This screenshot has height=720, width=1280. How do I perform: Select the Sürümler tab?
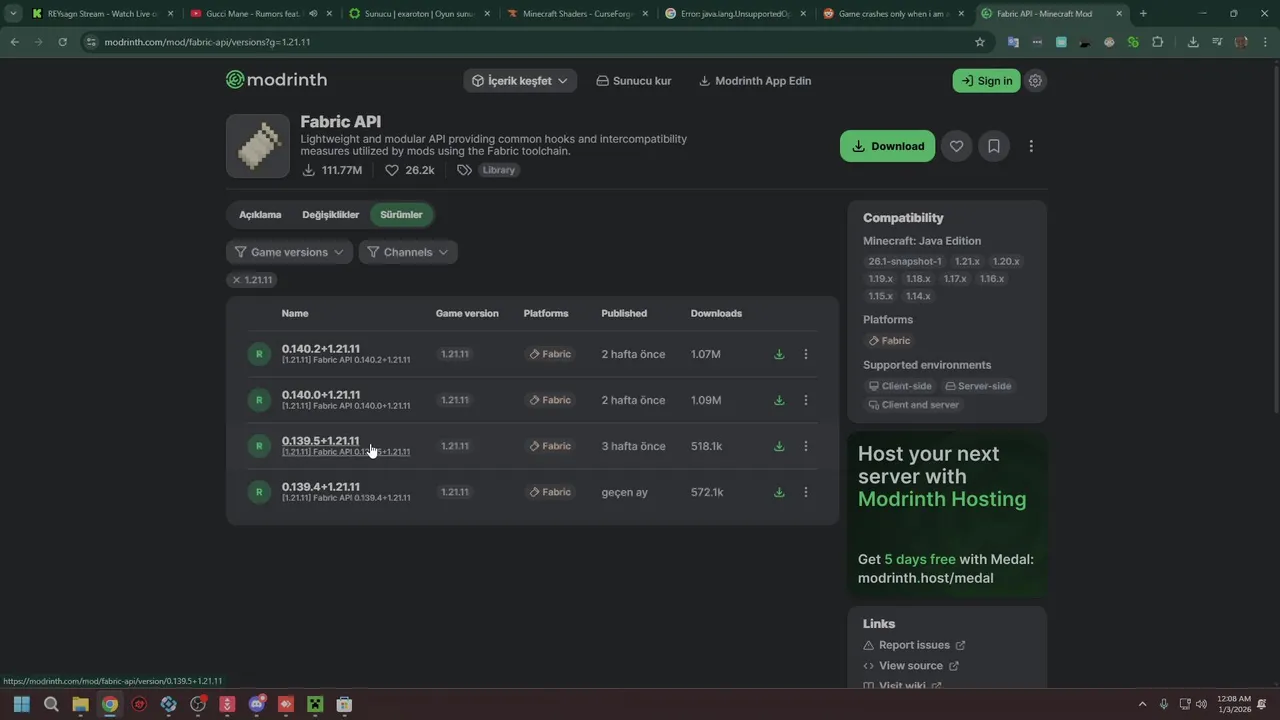(401, 215)
